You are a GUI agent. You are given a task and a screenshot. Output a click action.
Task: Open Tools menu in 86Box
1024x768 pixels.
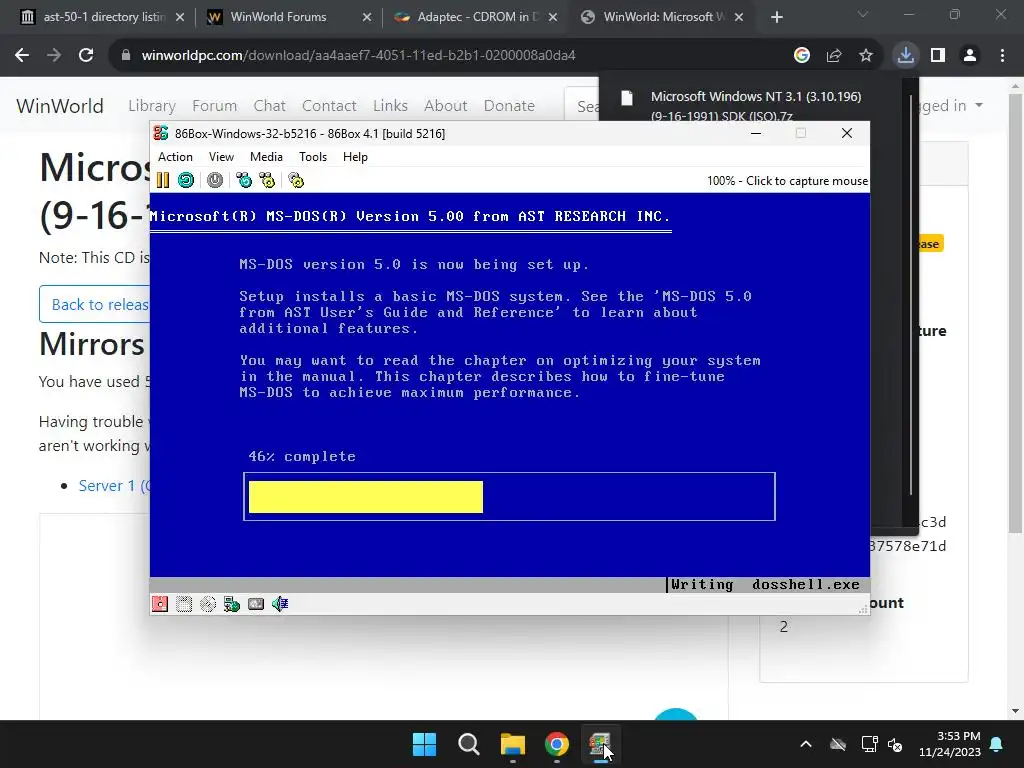(313, 157)
